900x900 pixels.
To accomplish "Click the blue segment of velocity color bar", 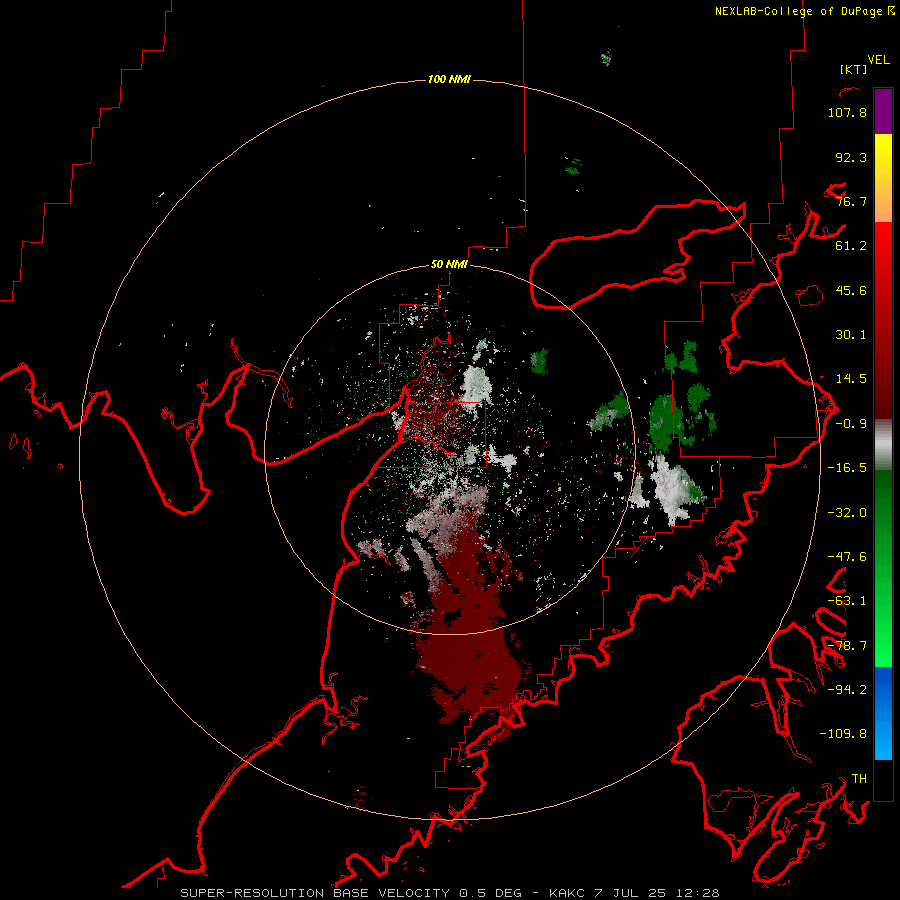I will (x=883, y=713).
